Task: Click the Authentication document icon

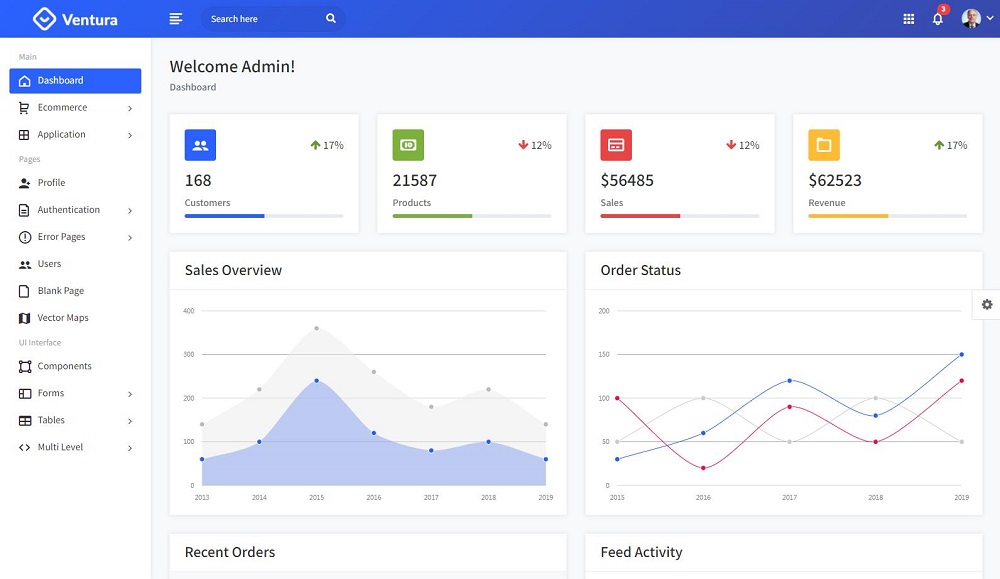Action: click(x=24, y=210)
